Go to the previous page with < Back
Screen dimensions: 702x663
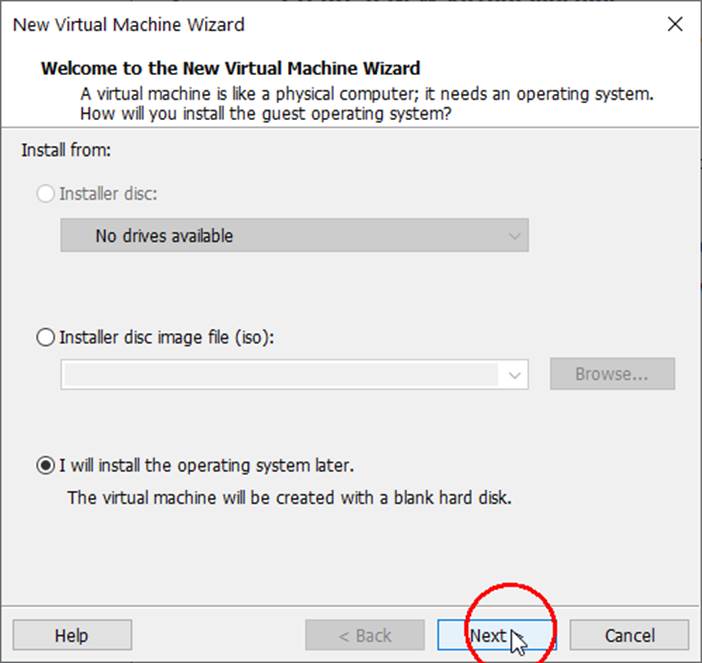pos(364,635)
